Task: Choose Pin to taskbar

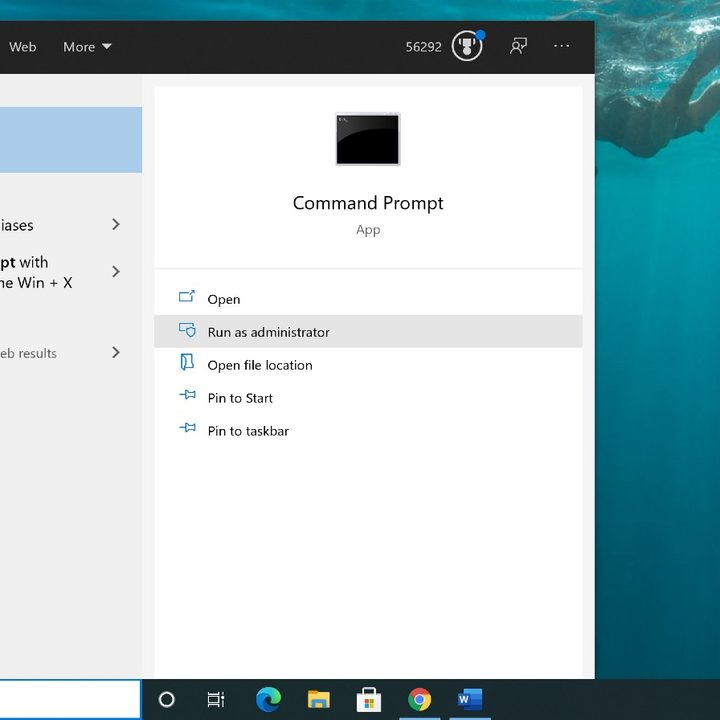Action: (x=368, y=431)
